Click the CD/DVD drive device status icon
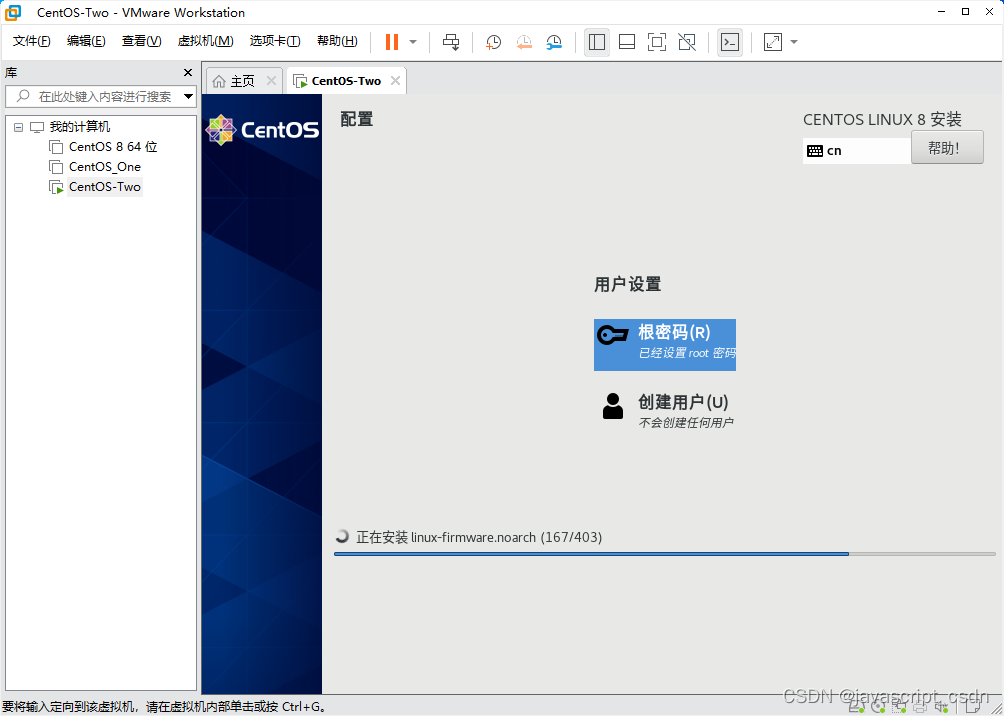The height and width of the screenshot is (716, 1004). (877, 706)
